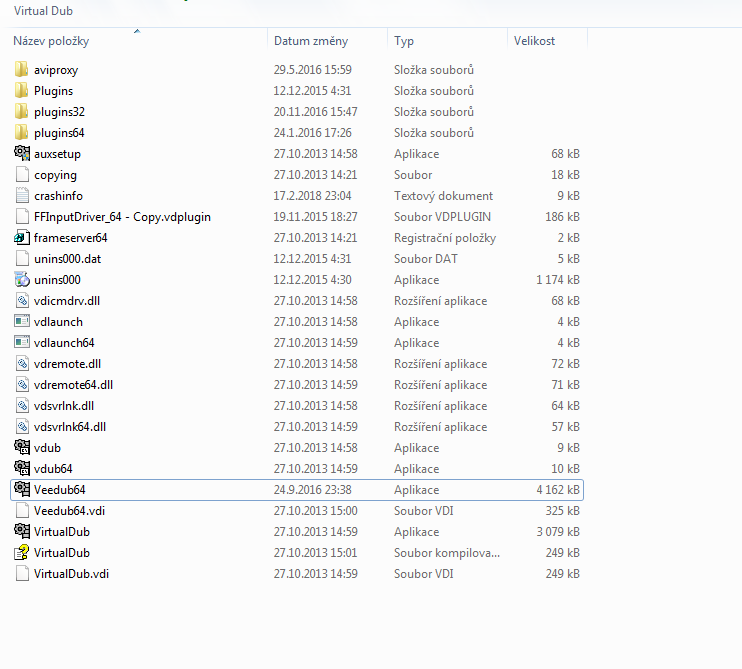742x669 pixels.
Task: Select the aviproxy folder icon
Action: (21, 70)
